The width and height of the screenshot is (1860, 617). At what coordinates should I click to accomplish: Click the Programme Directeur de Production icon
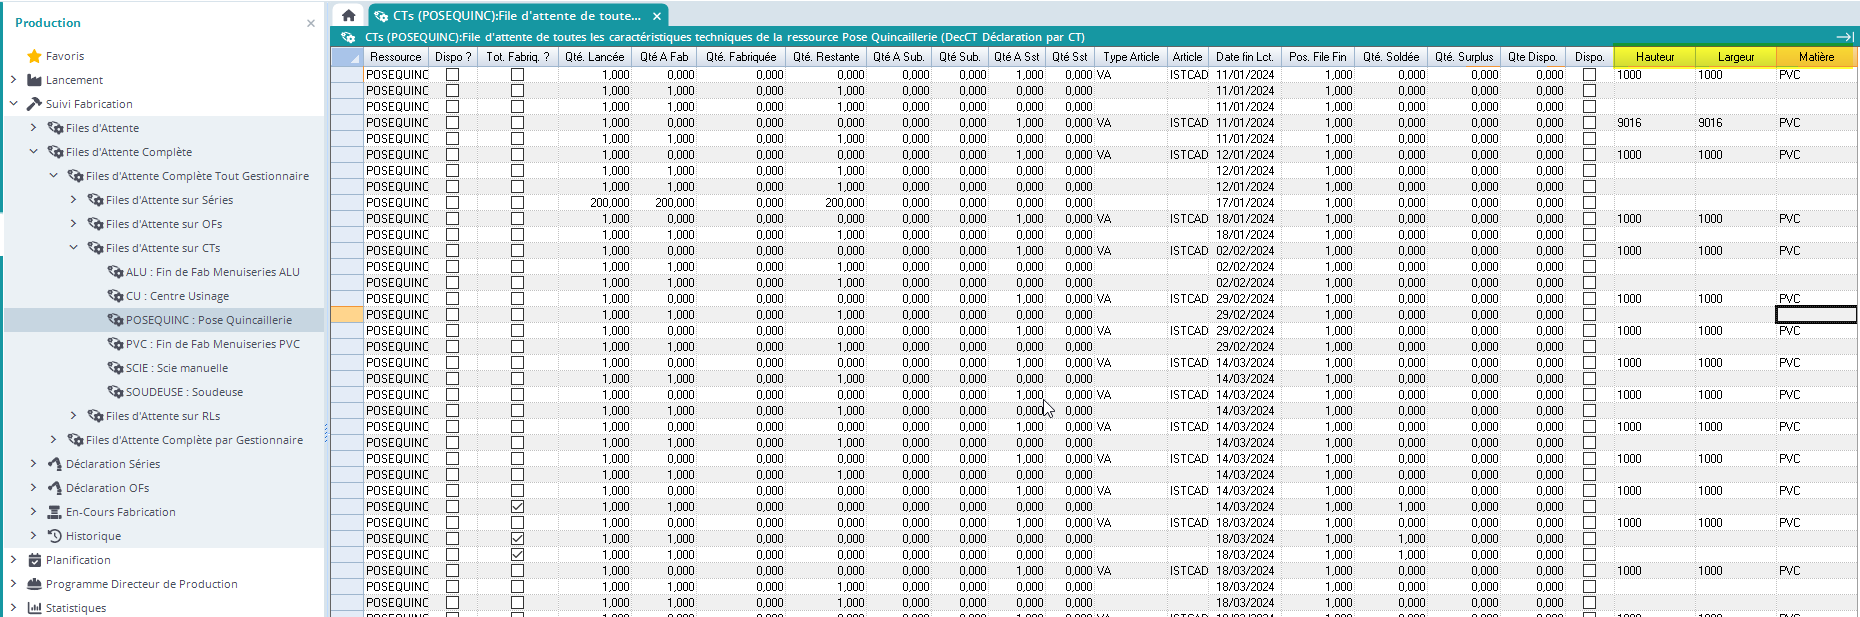point(35,584)
